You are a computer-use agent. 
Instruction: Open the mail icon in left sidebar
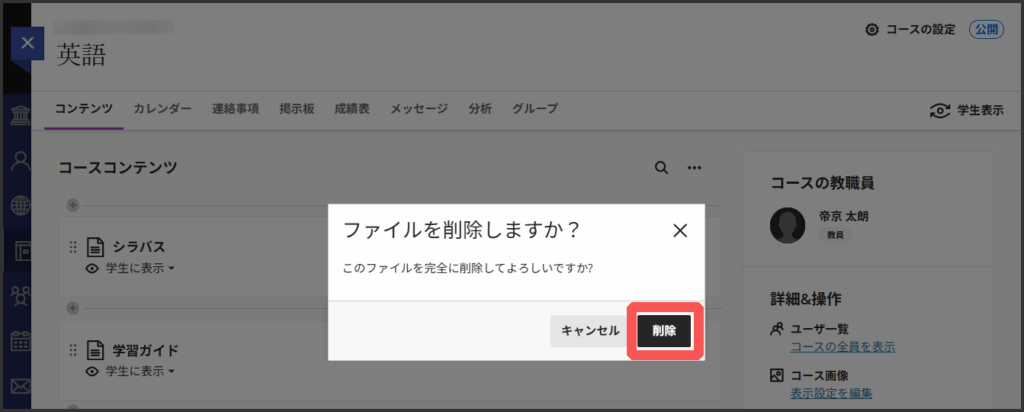click(x=19, y=384)
